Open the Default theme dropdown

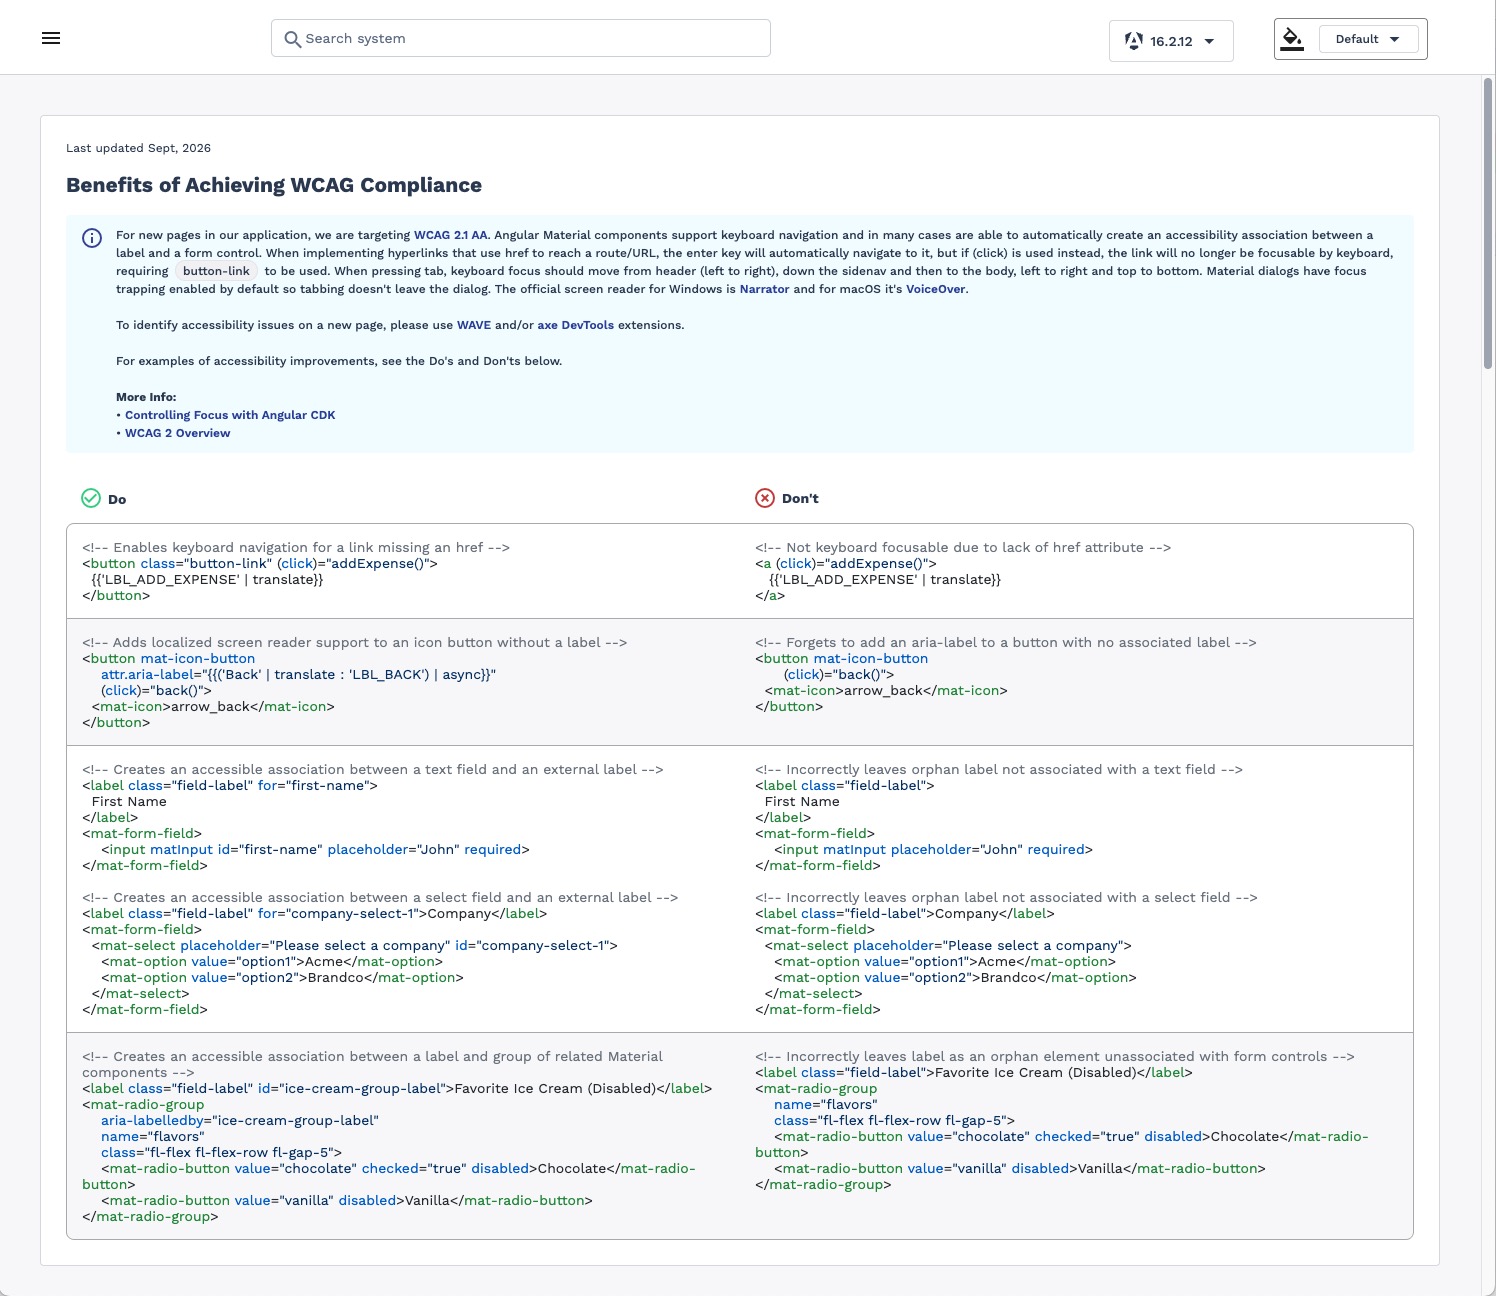point(1368,39)
